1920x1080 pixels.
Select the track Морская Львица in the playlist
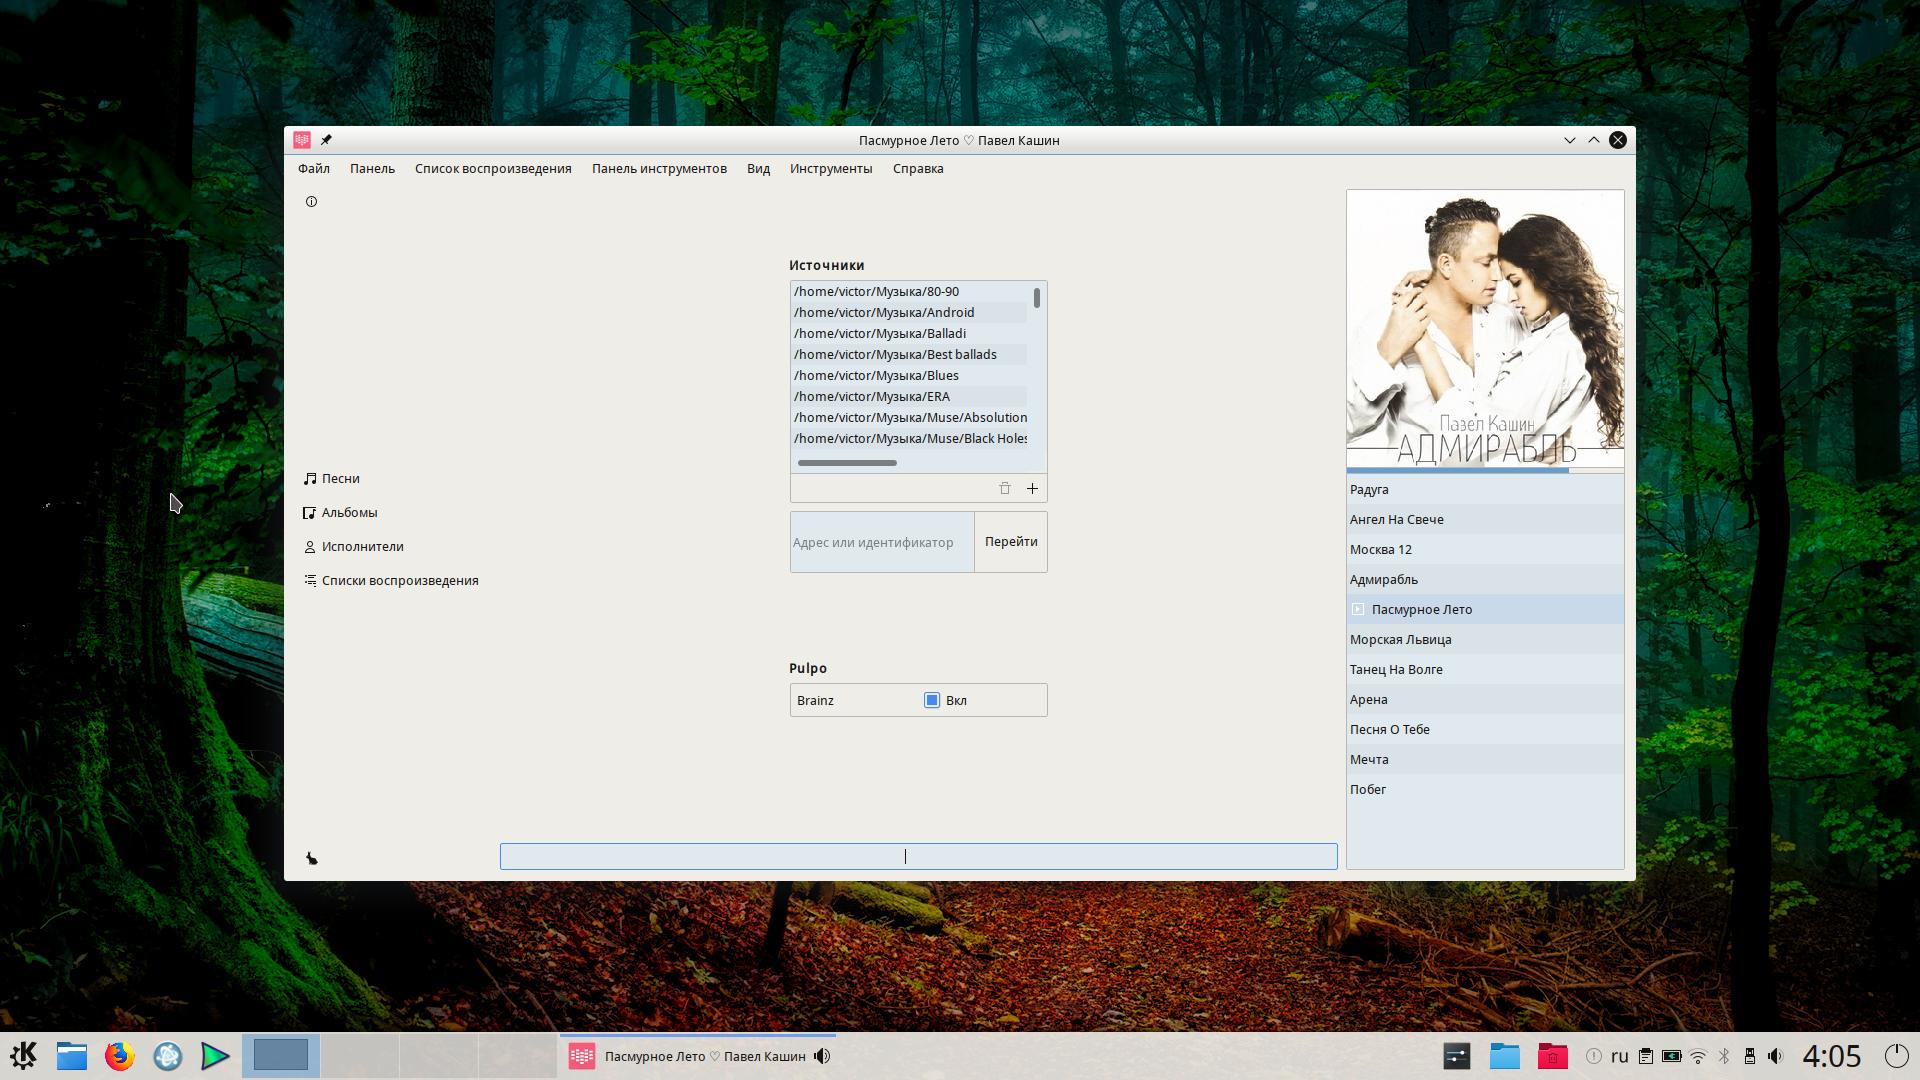coord(1400,640)
